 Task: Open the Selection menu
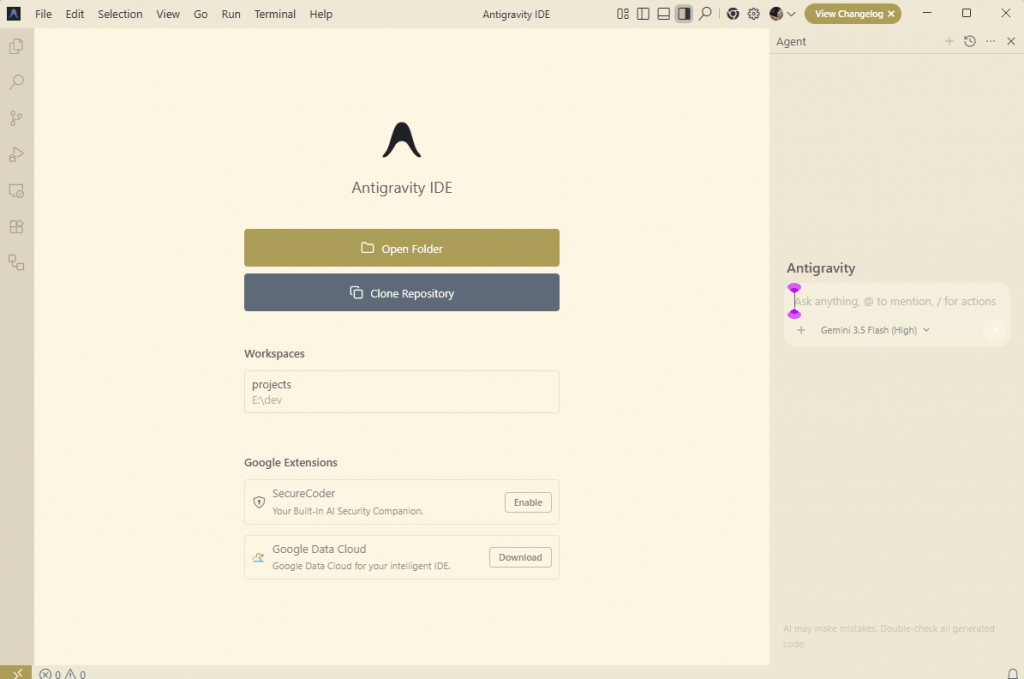tap(120, 14)
